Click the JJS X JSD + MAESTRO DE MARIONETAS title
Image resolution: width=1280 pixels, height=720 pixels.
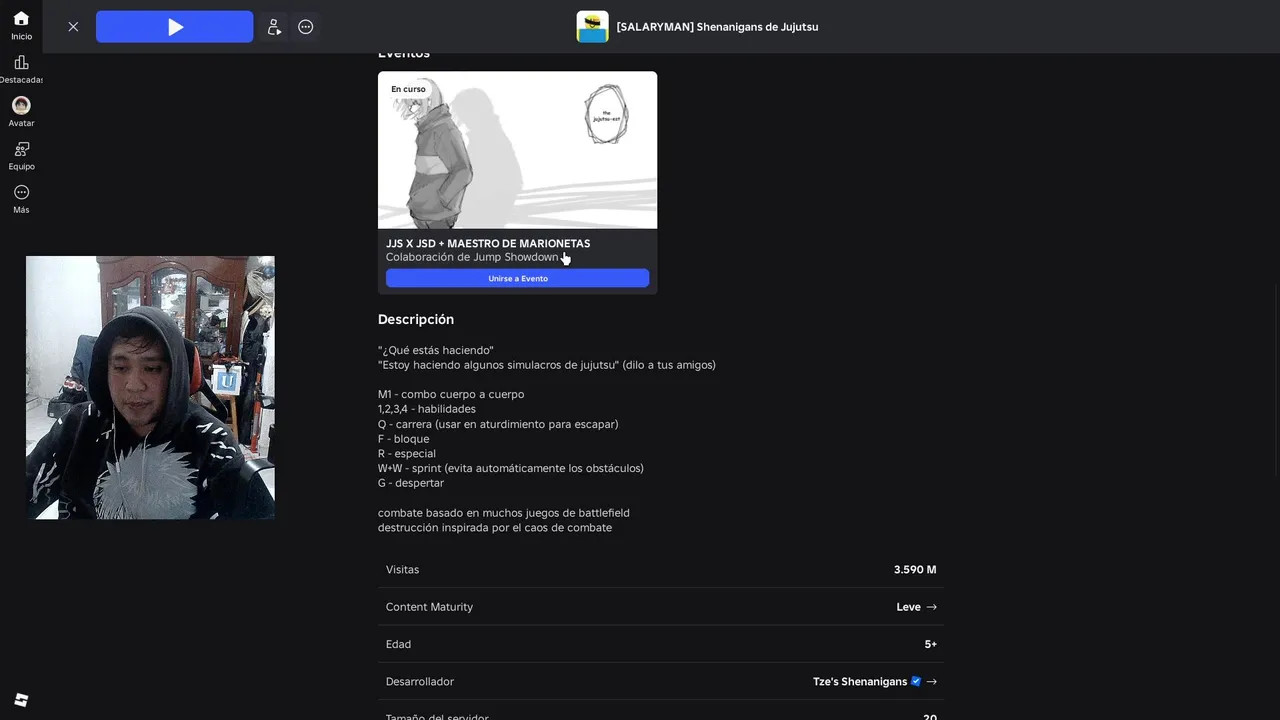coord(488,243)
